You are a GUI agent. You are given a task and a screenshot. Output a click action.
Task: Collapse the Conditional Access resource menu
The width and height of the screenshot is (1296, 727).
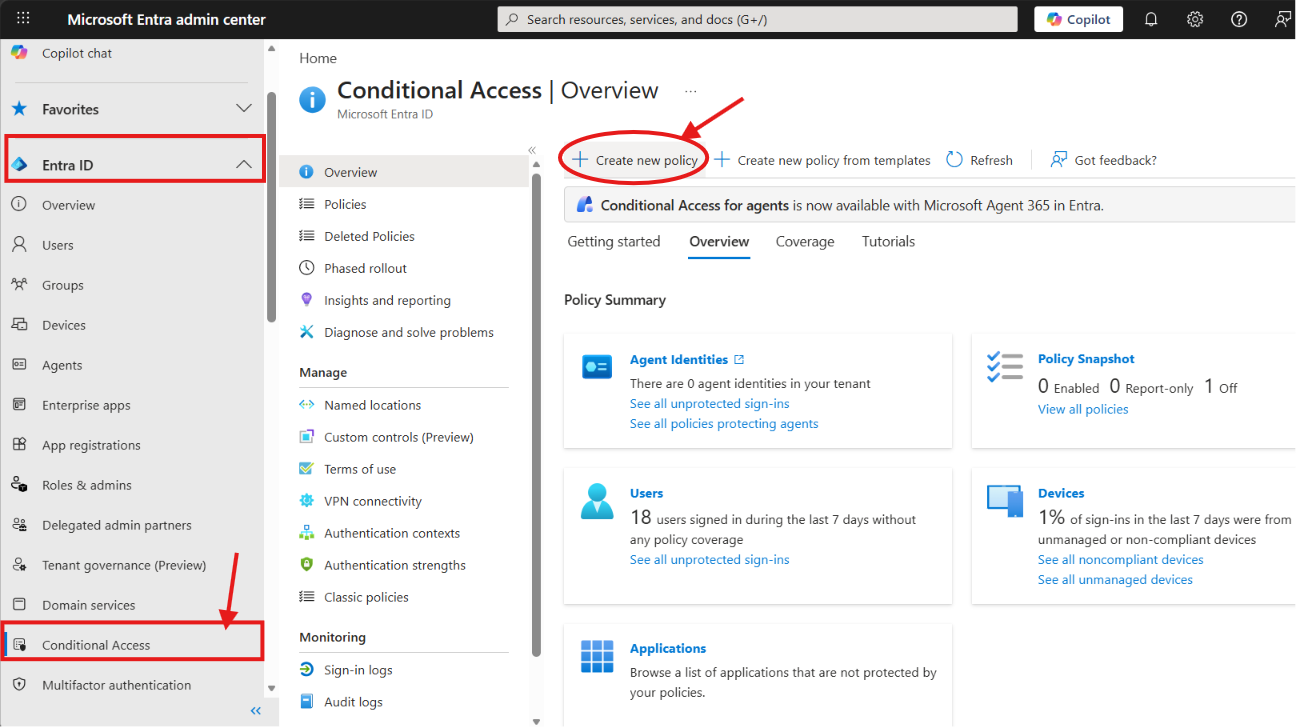pos(532,150)
